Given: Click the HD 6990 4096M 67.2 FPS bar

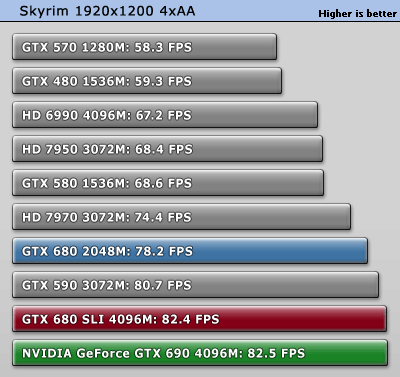Looking at the screenshot, I should tap(165, 115).
